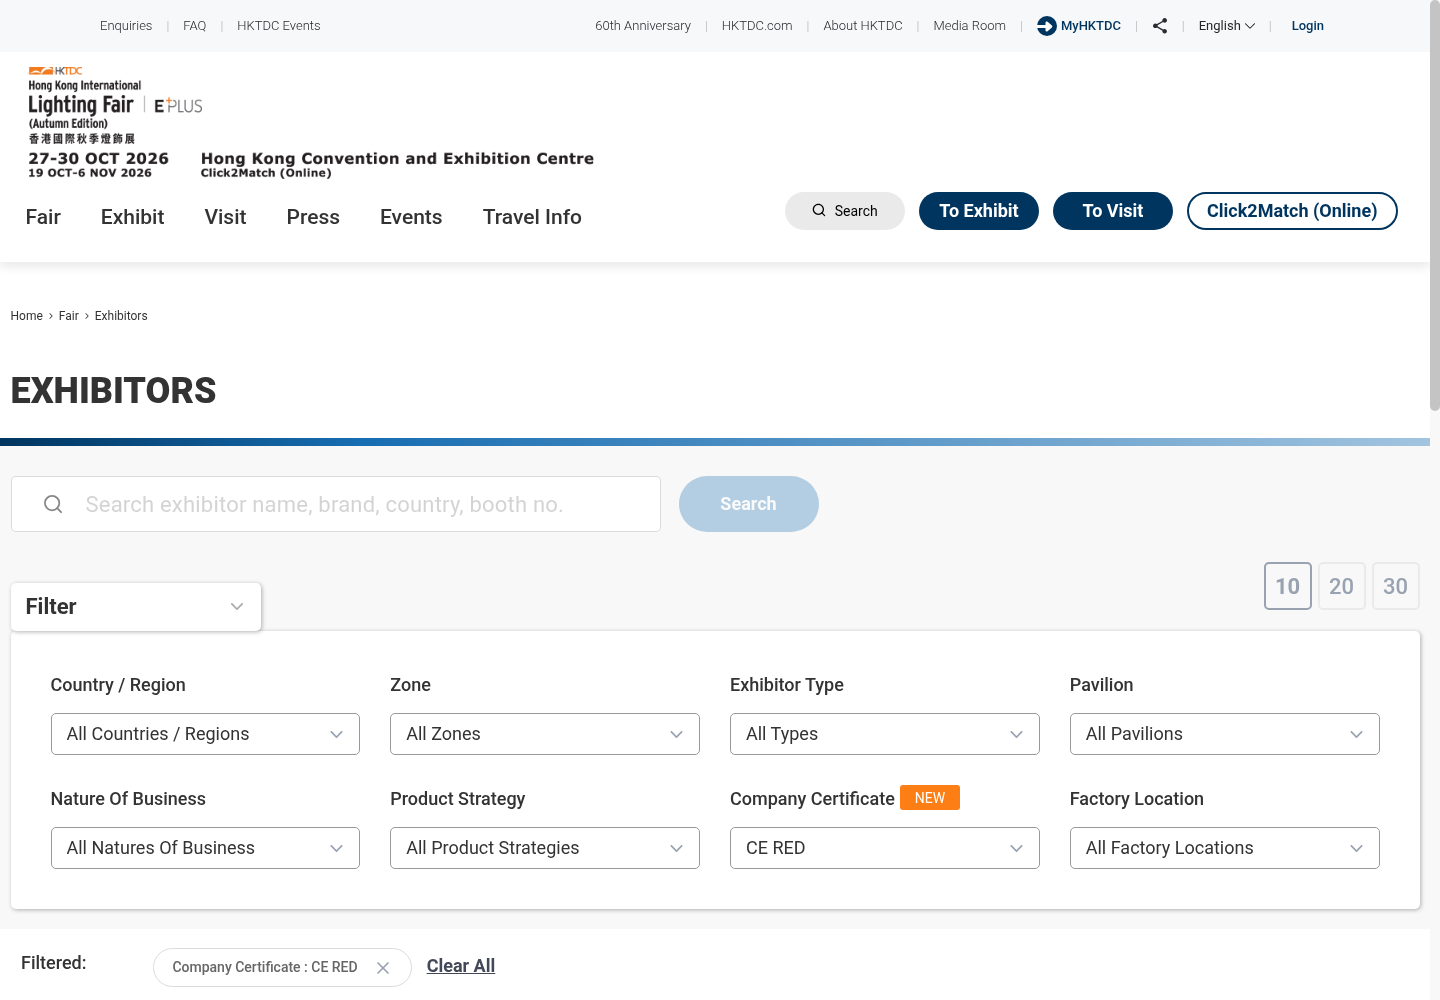
Task: Click the HKTDC Lighting Fair logo
Action: coord(84,105)
